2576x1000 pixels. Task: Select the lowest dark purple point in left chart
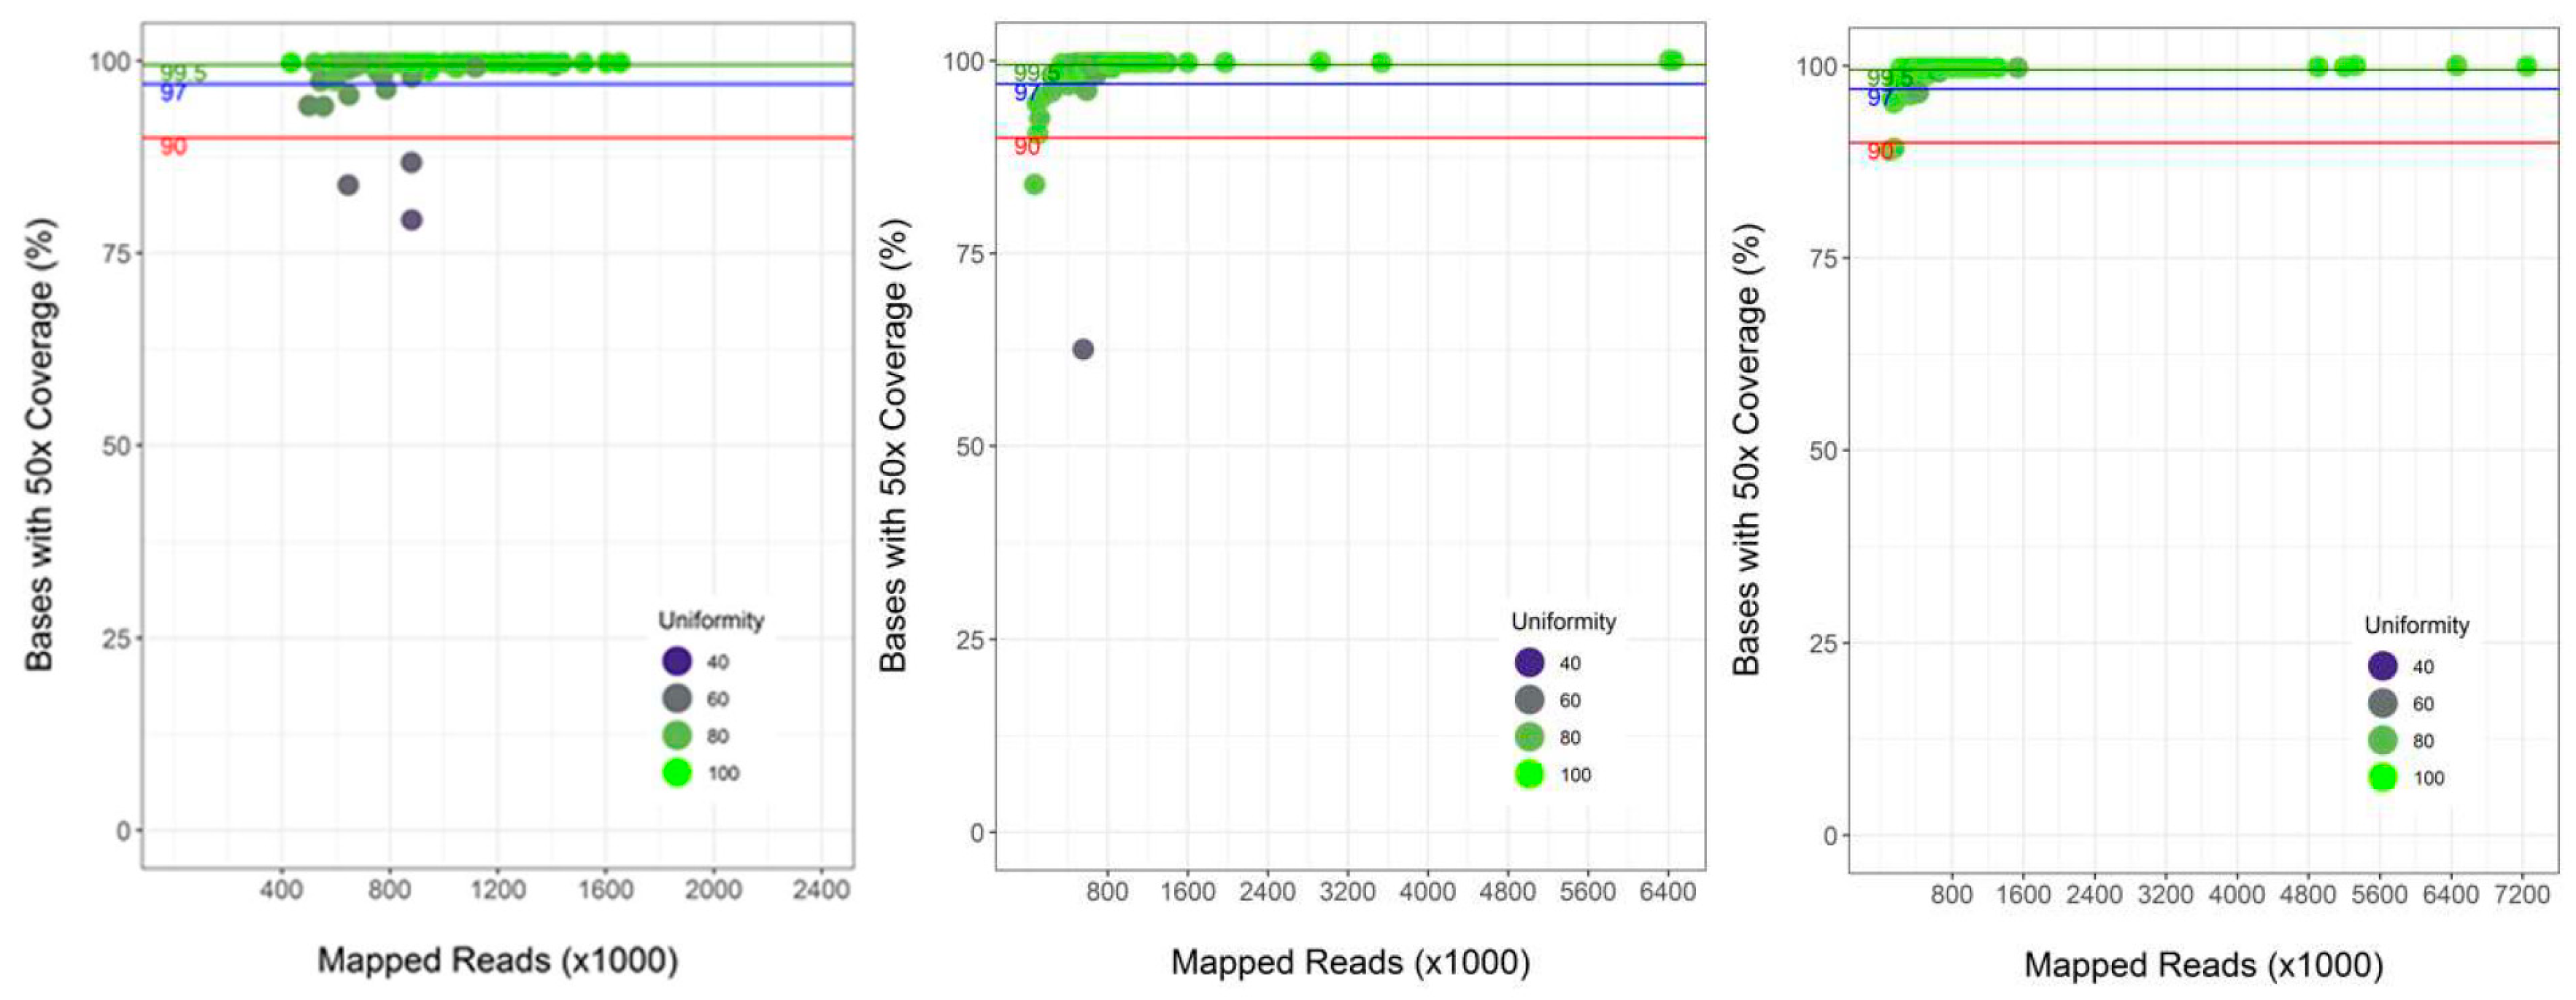[411, 220]
